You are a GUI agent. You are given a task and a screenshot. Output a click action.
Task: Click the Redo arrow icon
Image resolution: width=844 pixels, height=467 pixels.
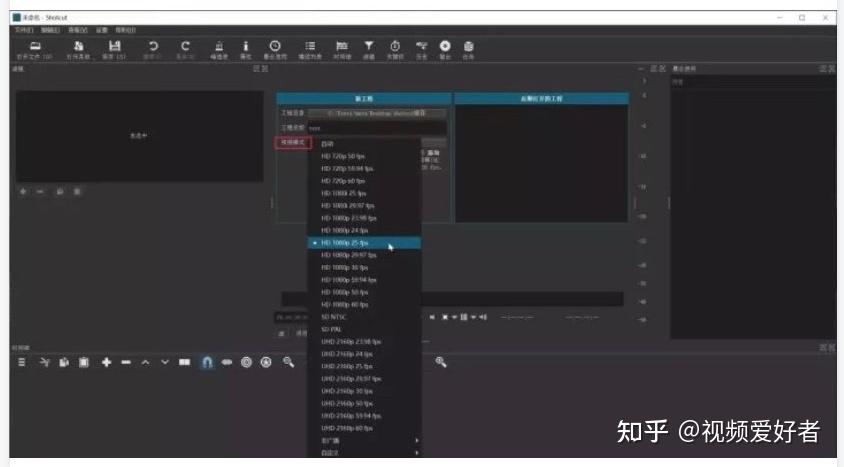tap(185, 46)
